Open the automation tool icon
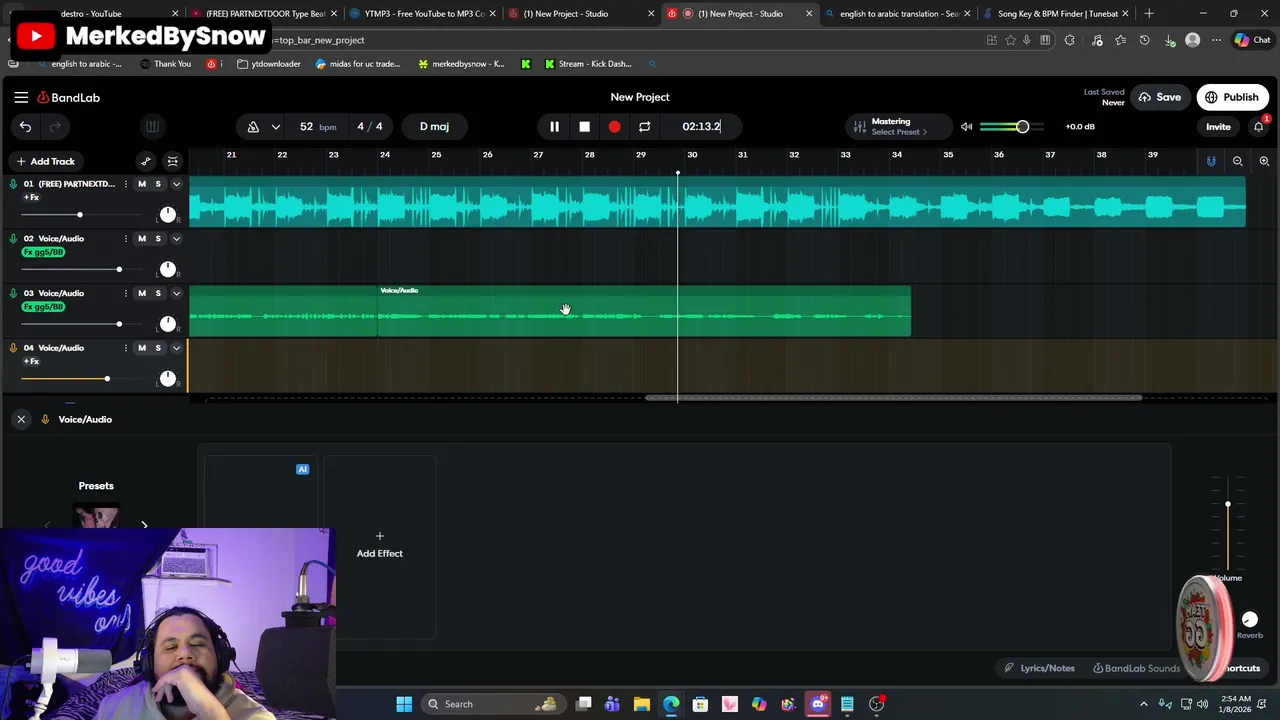1280x720 pixels. (x=146, y=161)
